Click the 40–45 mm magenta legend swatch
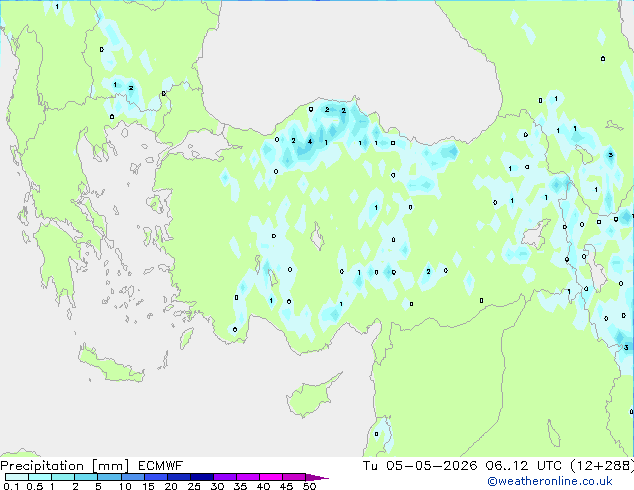Viewport: 634px width, 490px height. [x=271, y=477]
